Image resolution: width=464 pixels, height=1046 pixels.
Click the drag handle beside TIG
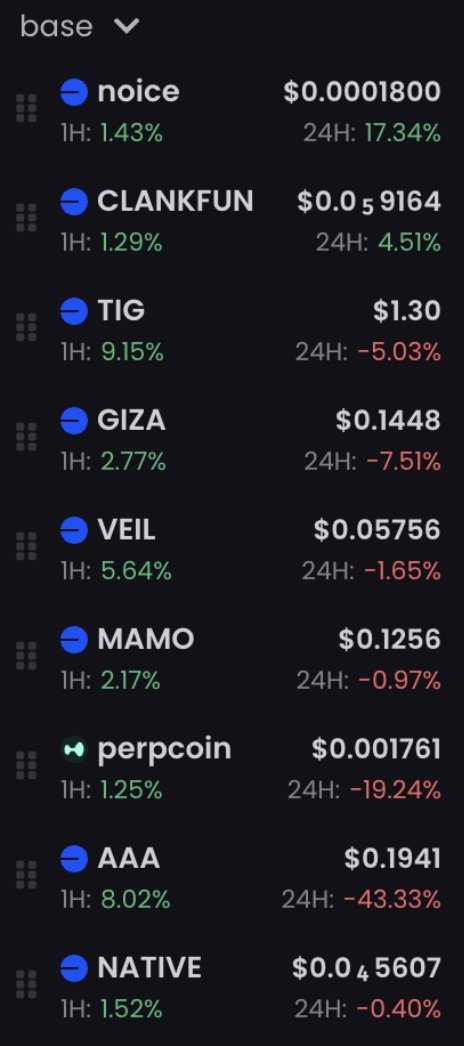pyautogui.click(x=26, y=328)
